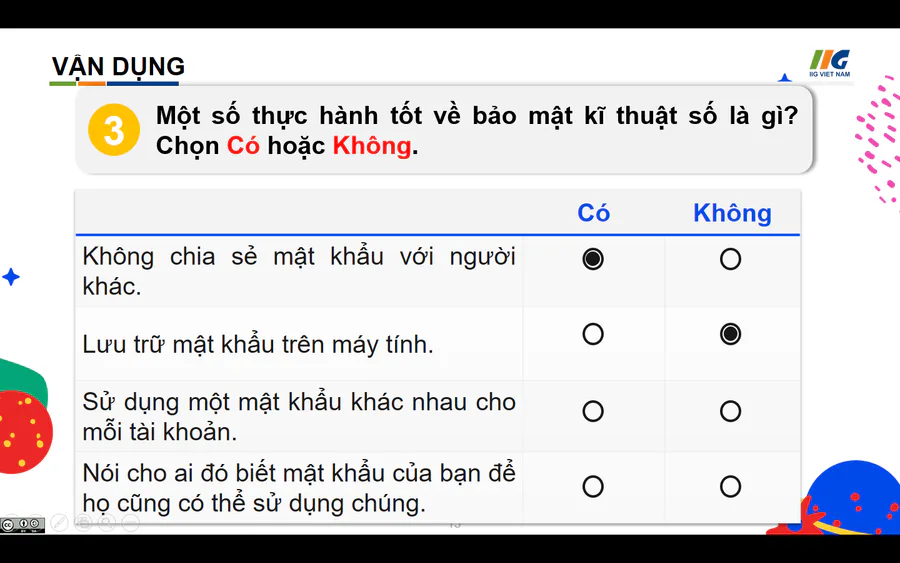This screenshot has width=900, height=563.
Task: Click the blue 'Có' column header
Action: click(594, 213)
